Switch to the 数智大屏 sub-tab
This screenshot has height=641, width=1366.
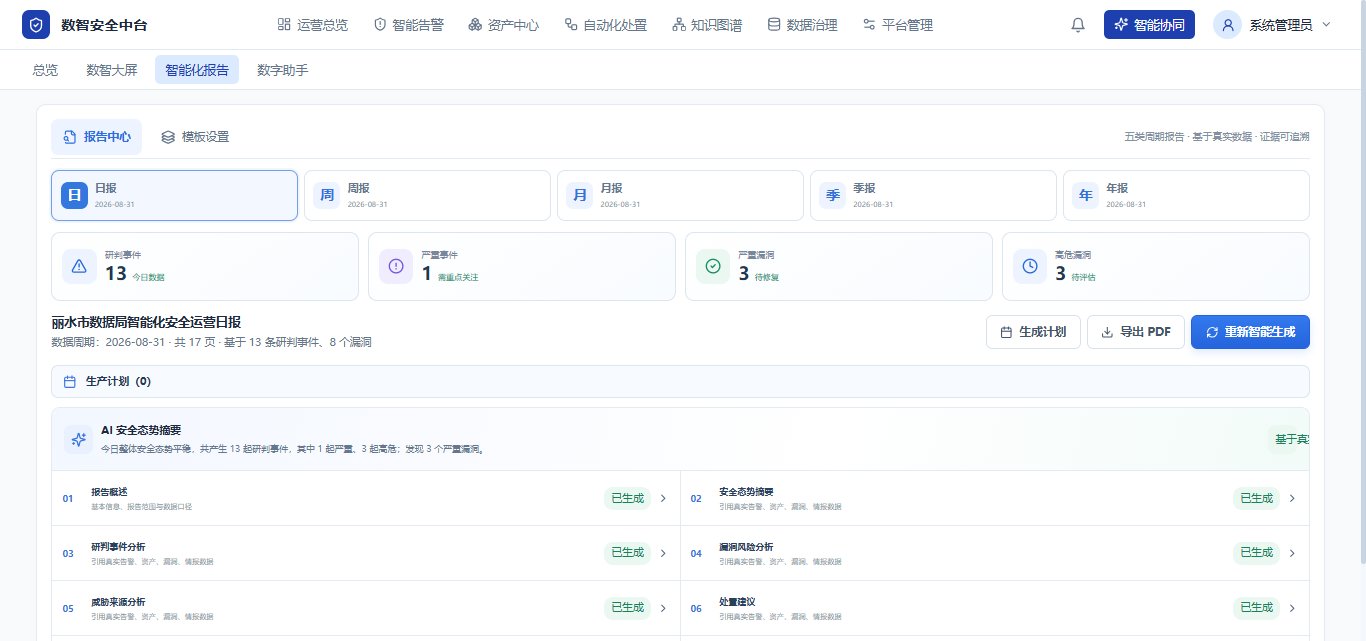[x=112, y=70]
